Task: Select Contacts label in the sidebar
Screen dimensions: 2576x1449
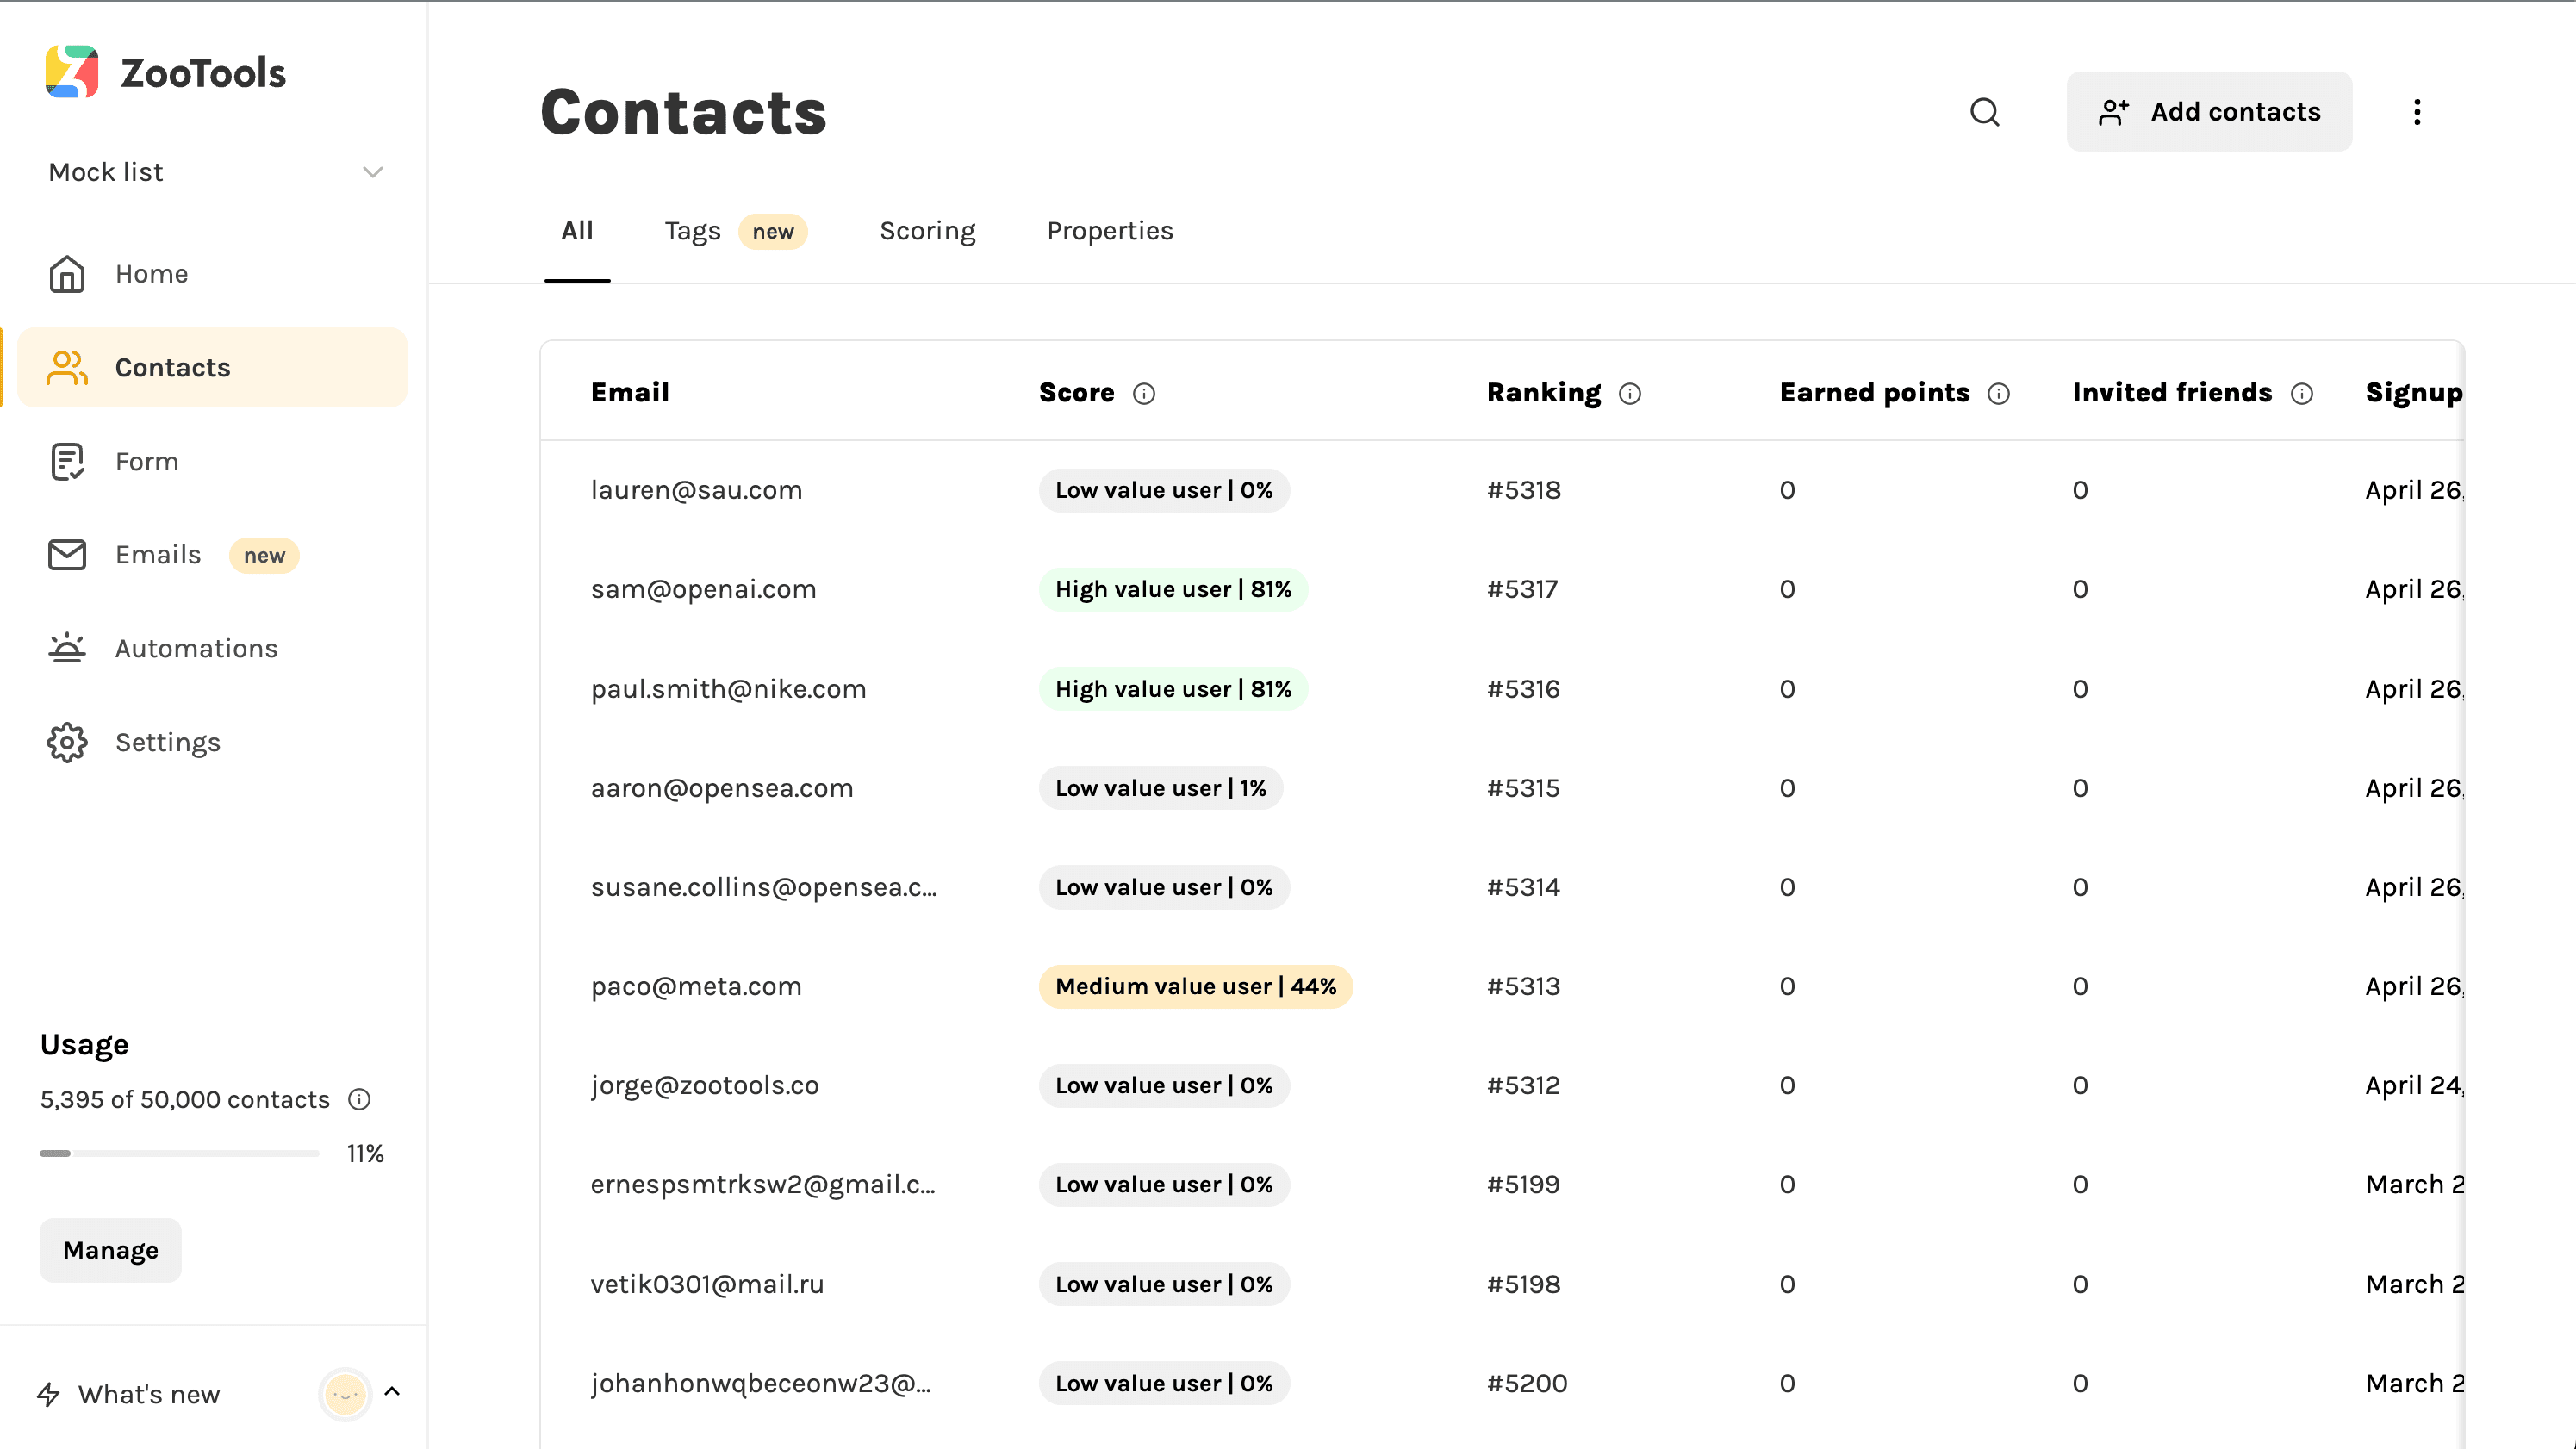Action: (x=173, y=368)
